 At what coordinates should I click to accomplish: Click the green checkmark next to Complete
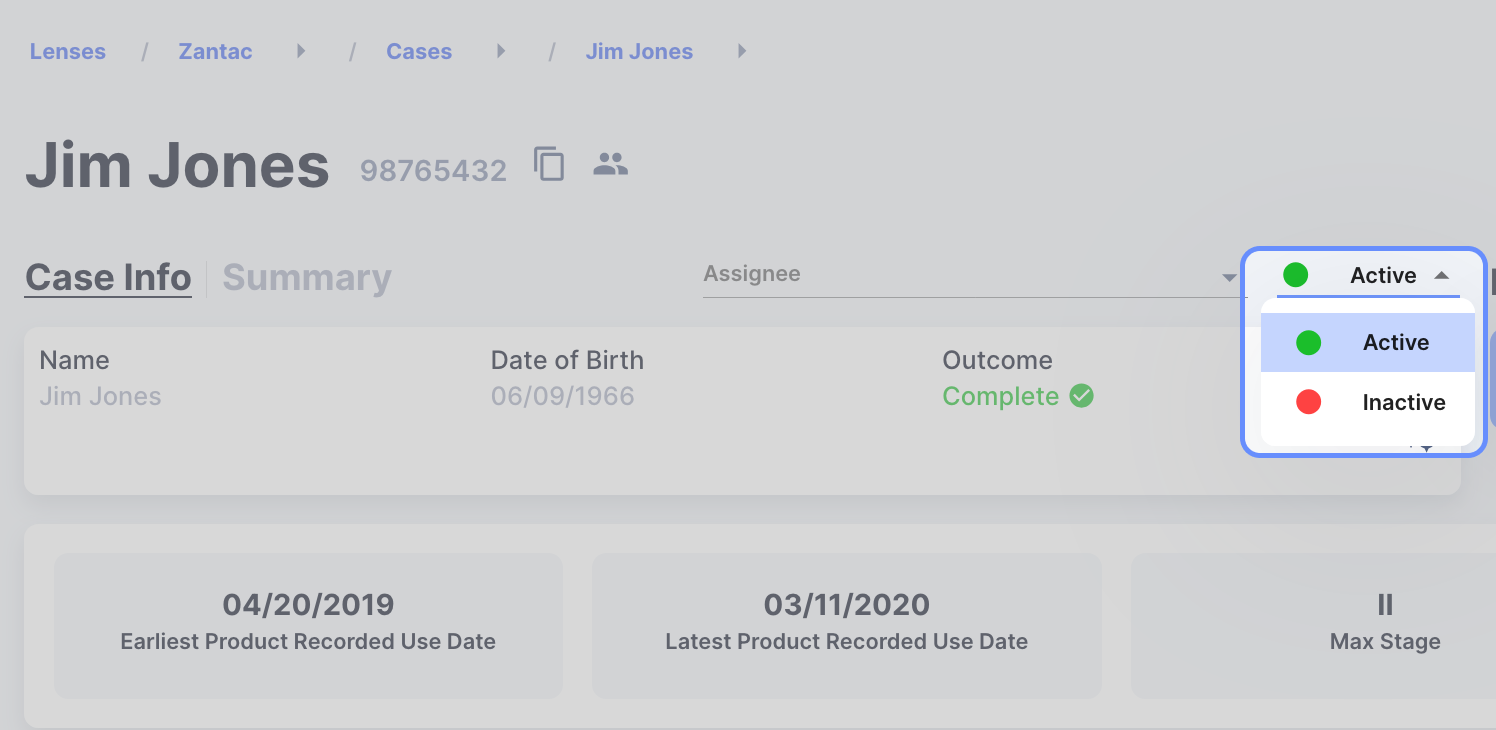point(1081,396)
